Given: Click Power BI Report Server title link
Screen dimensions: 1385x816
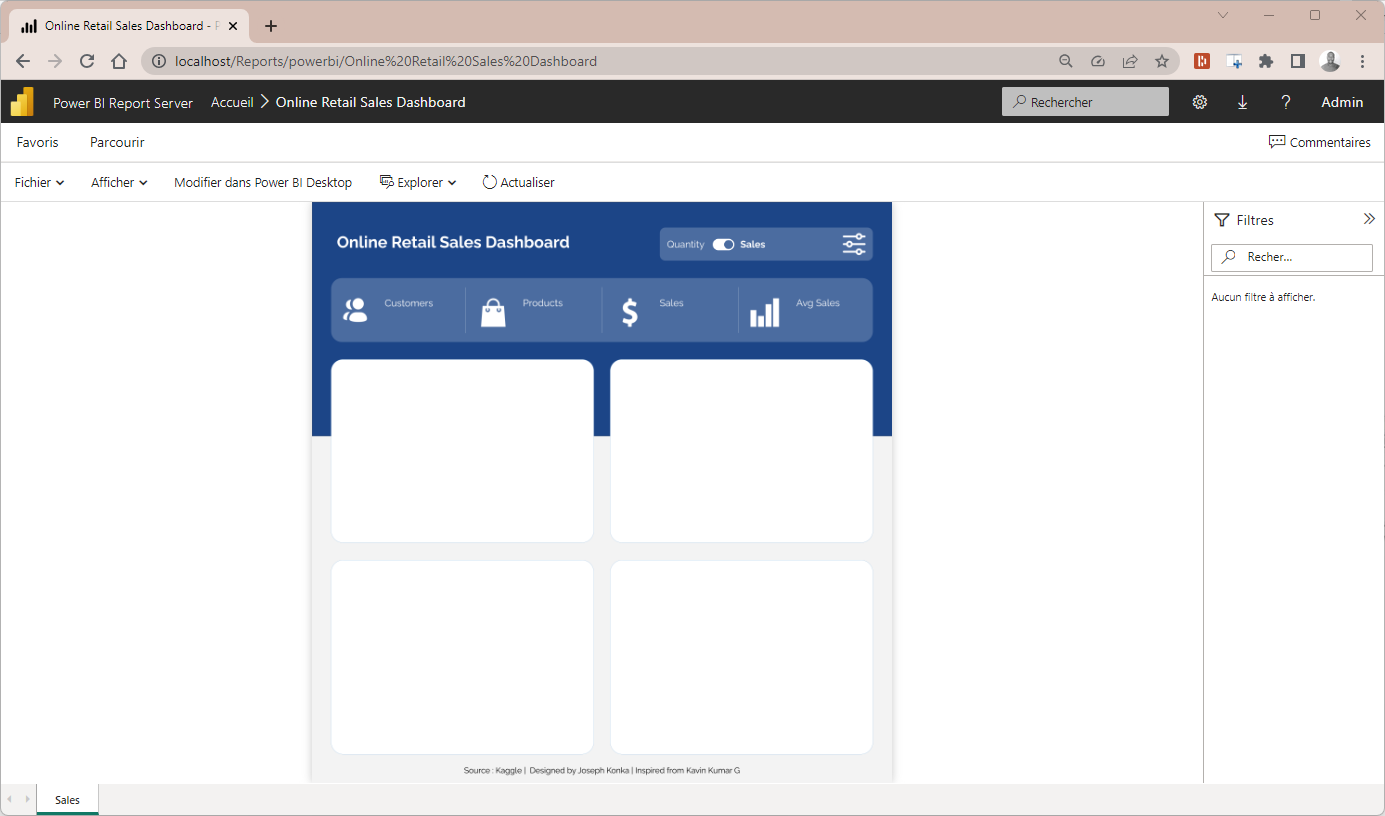Looking at the screenshot, I should pyautogui.click(x=123, y=102).
